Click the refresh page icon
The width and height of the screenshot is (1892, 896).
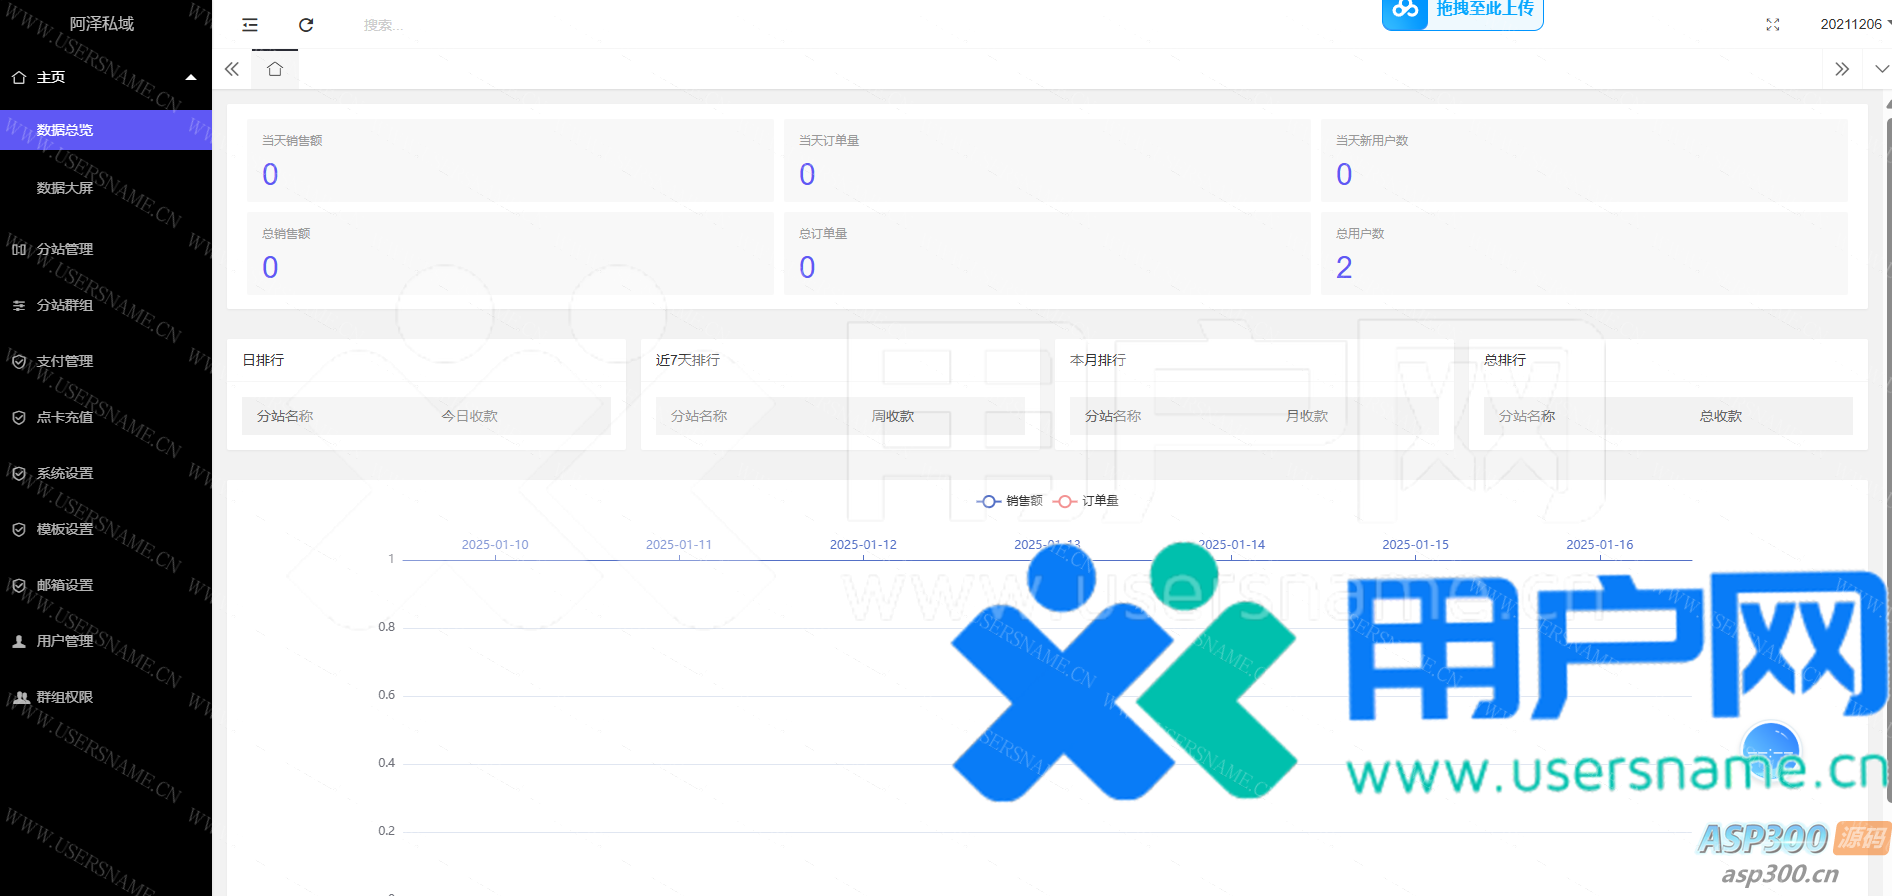(306, 25)
